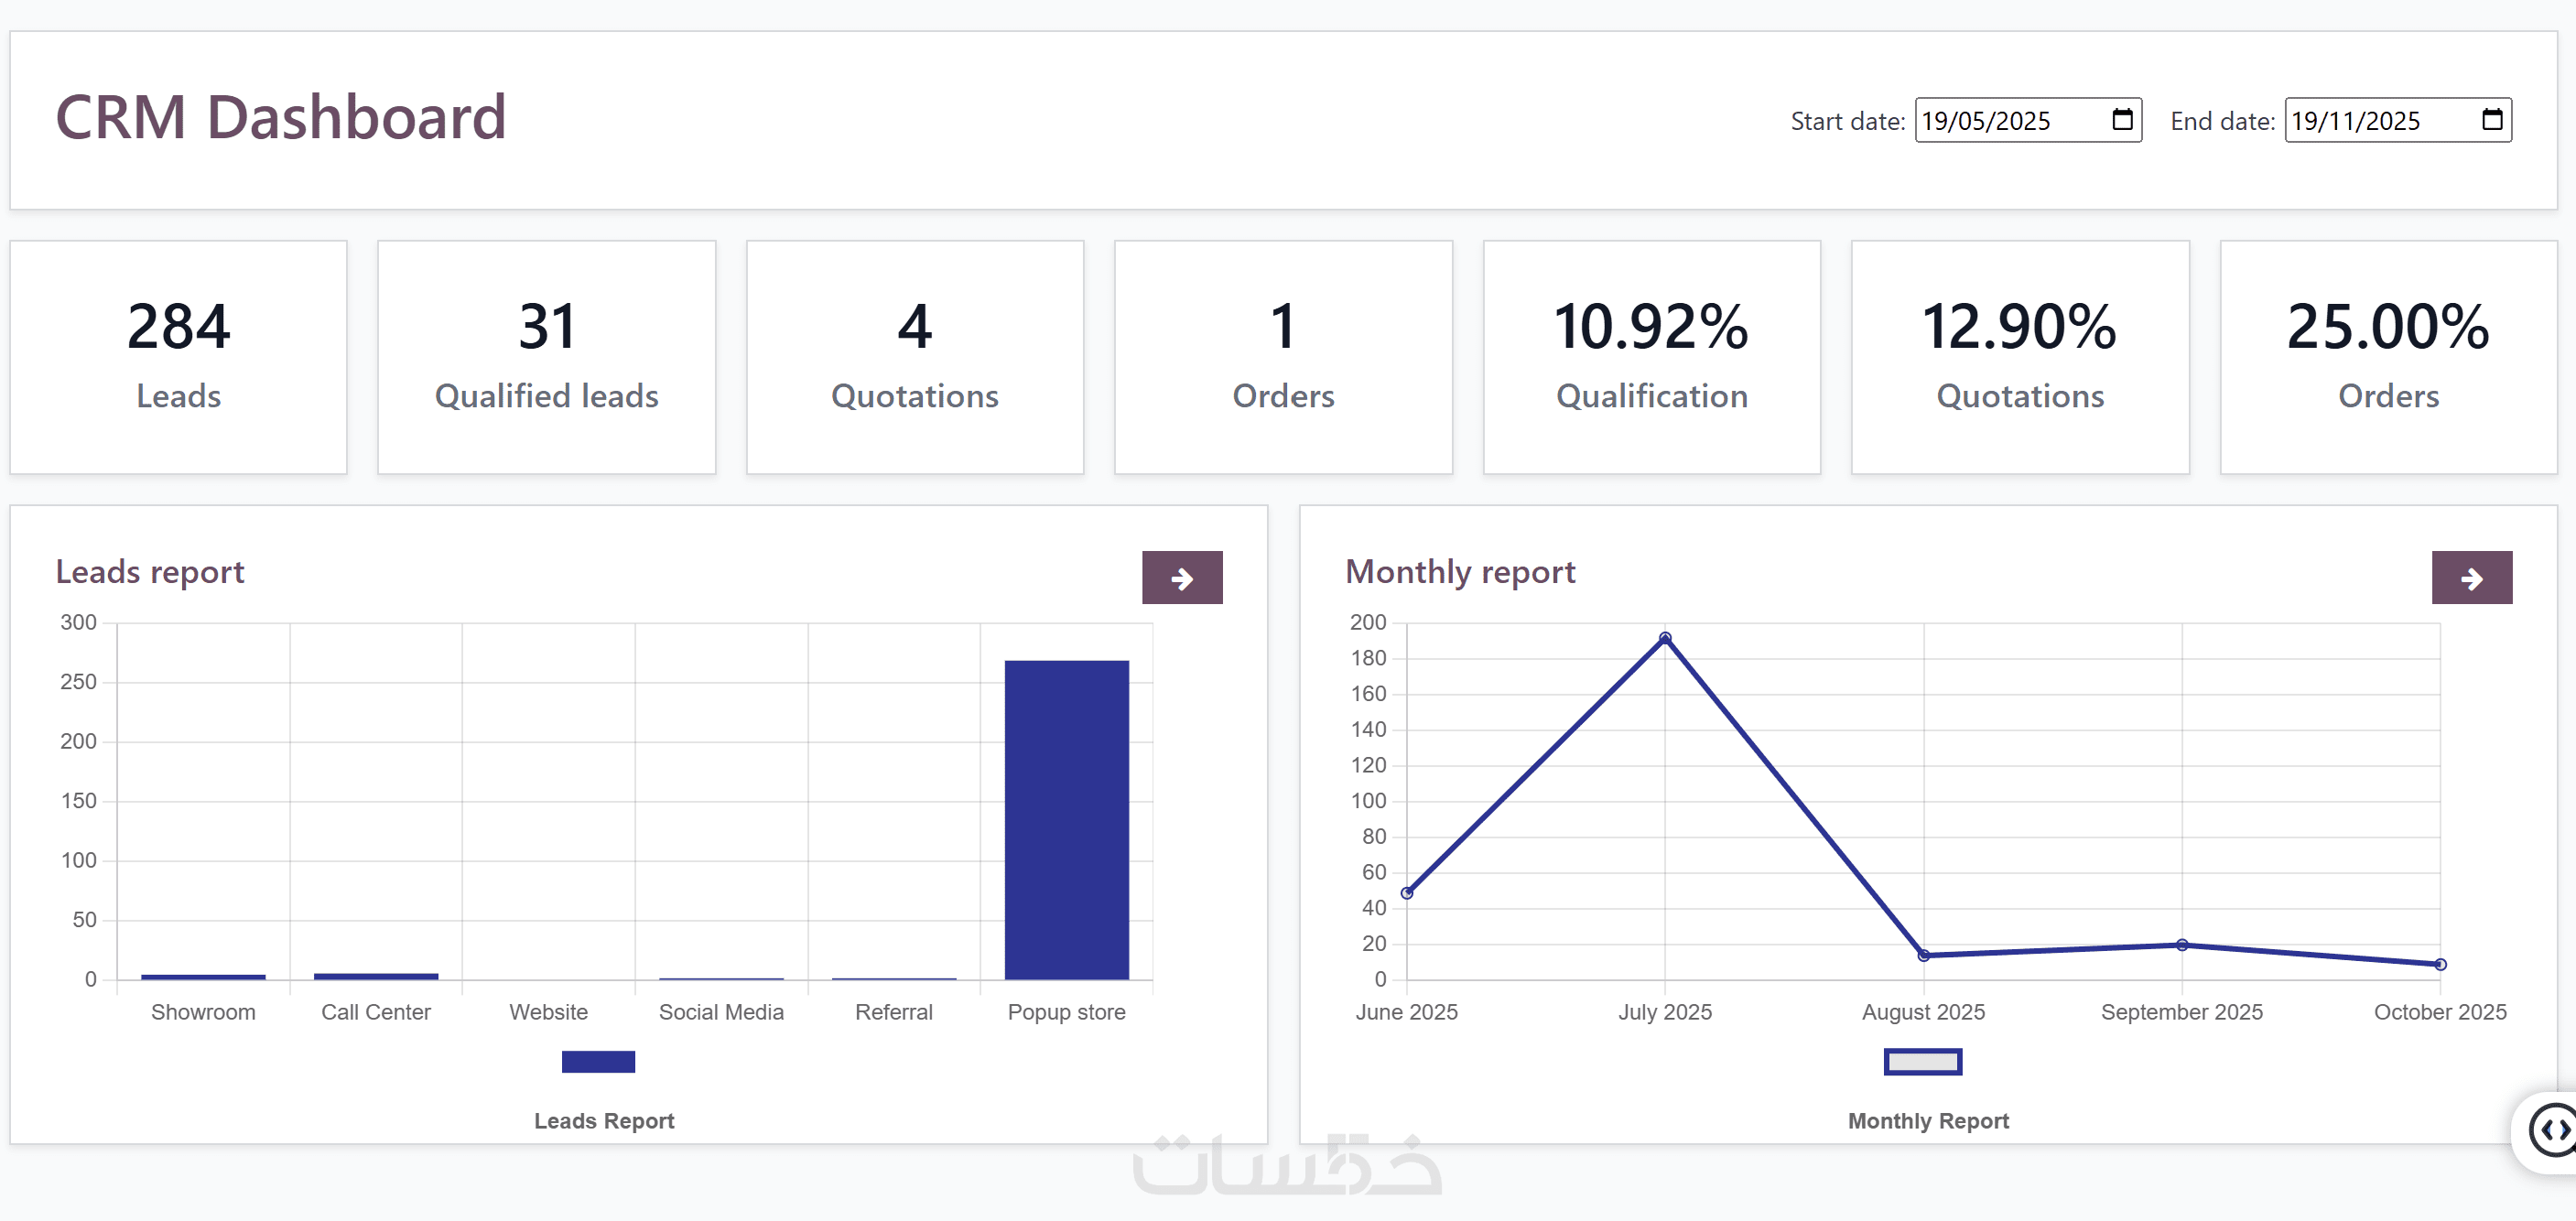Click July 2025 data point on the Monthly report line
Screen dimensions: 2576x1221
[1665, 638]
